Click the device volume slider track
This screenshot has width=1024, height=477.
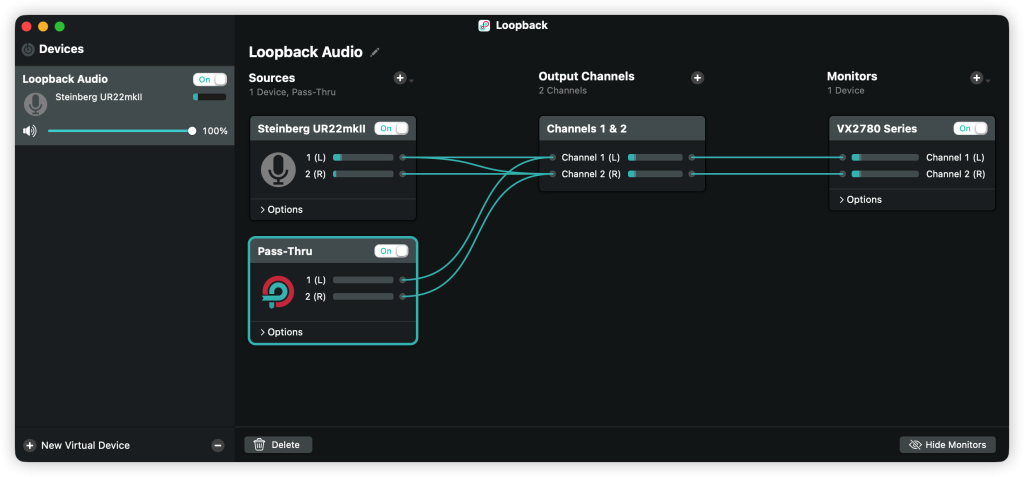(120, 131)
